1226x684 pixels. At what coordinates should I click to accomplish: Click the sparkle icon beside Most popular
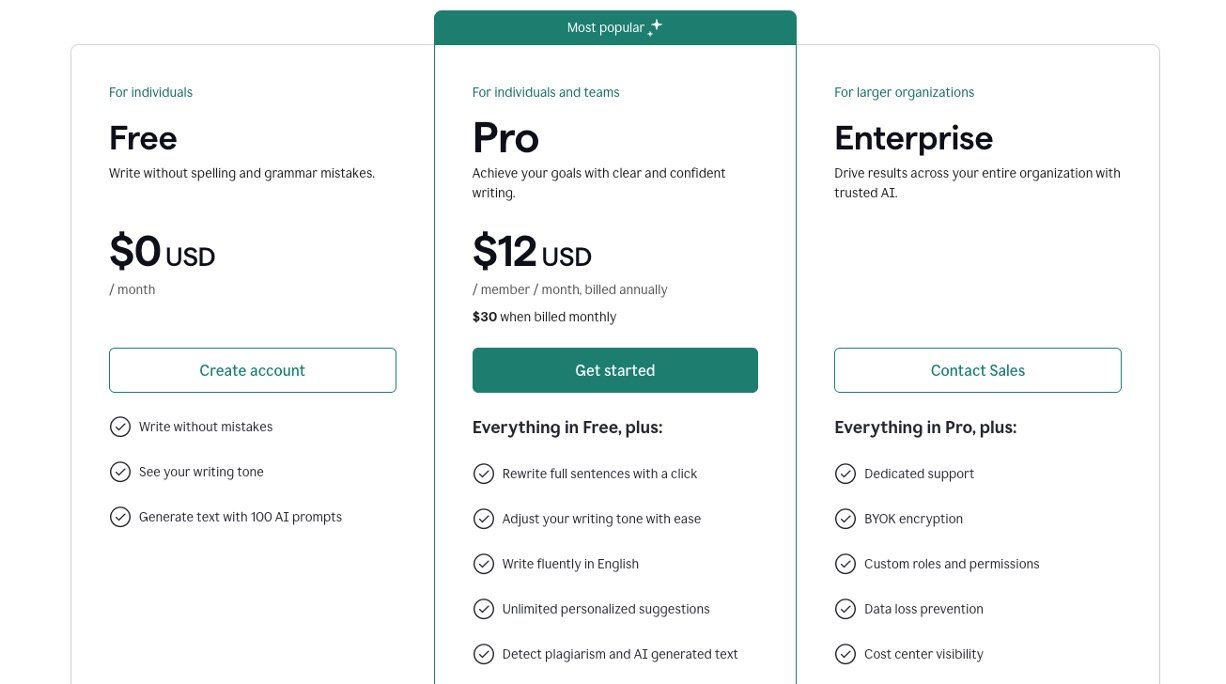655,28
